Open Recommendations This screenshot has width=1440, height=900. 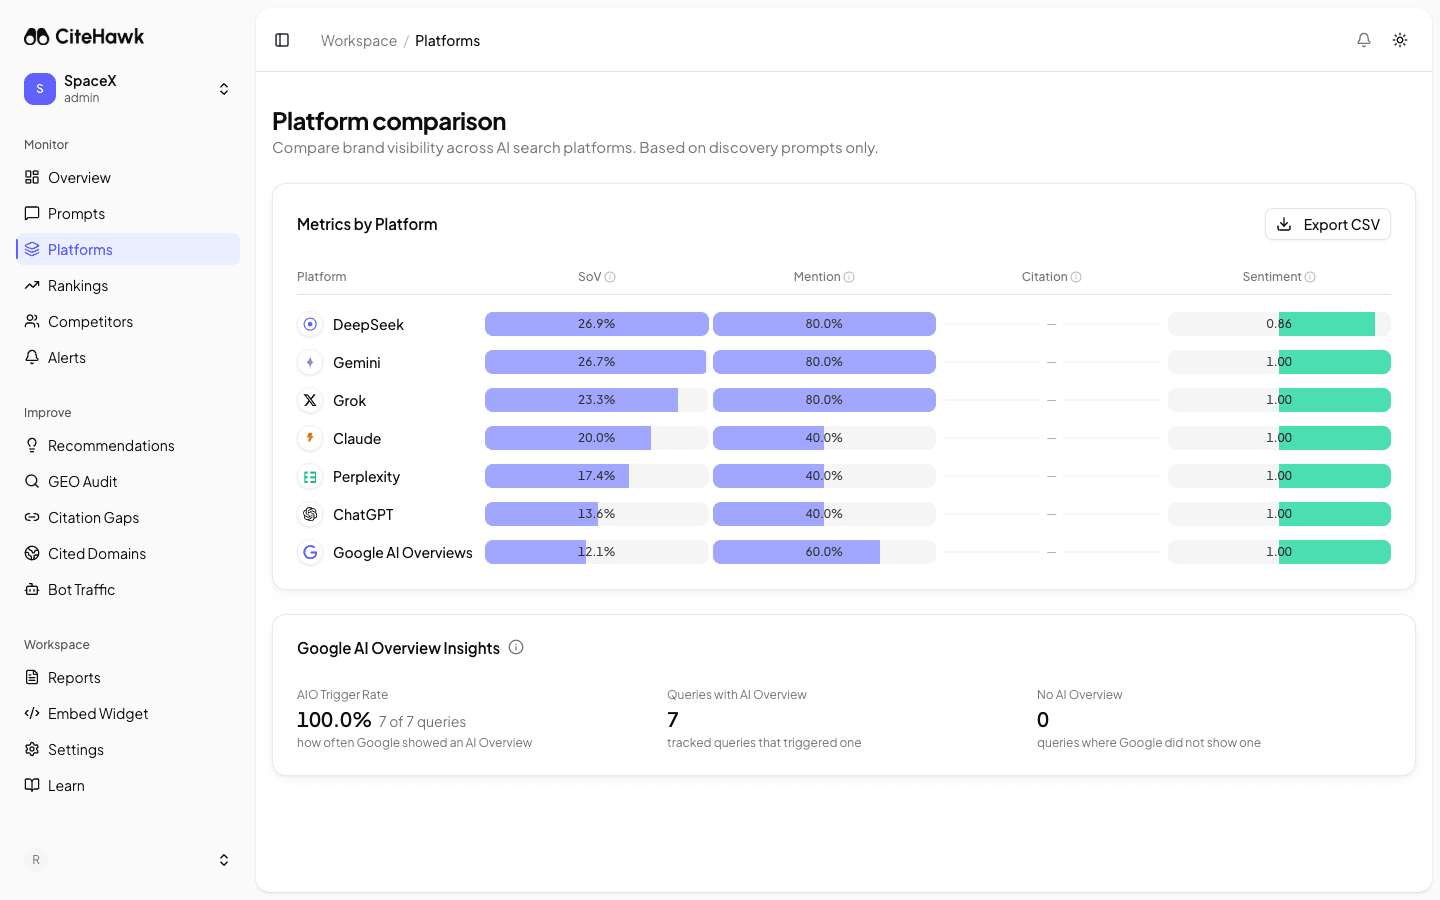(128, 445)
